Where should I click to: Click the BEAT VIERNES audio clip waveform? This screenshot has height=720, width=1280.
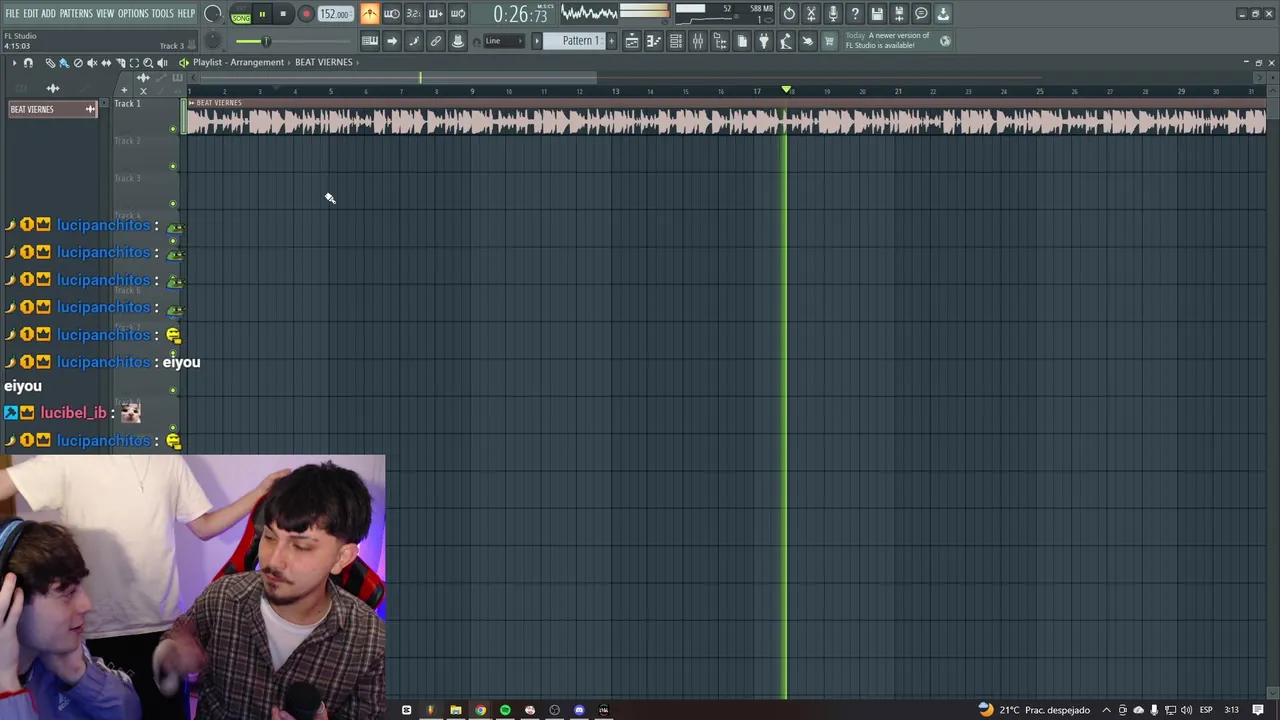pos(727,121)
